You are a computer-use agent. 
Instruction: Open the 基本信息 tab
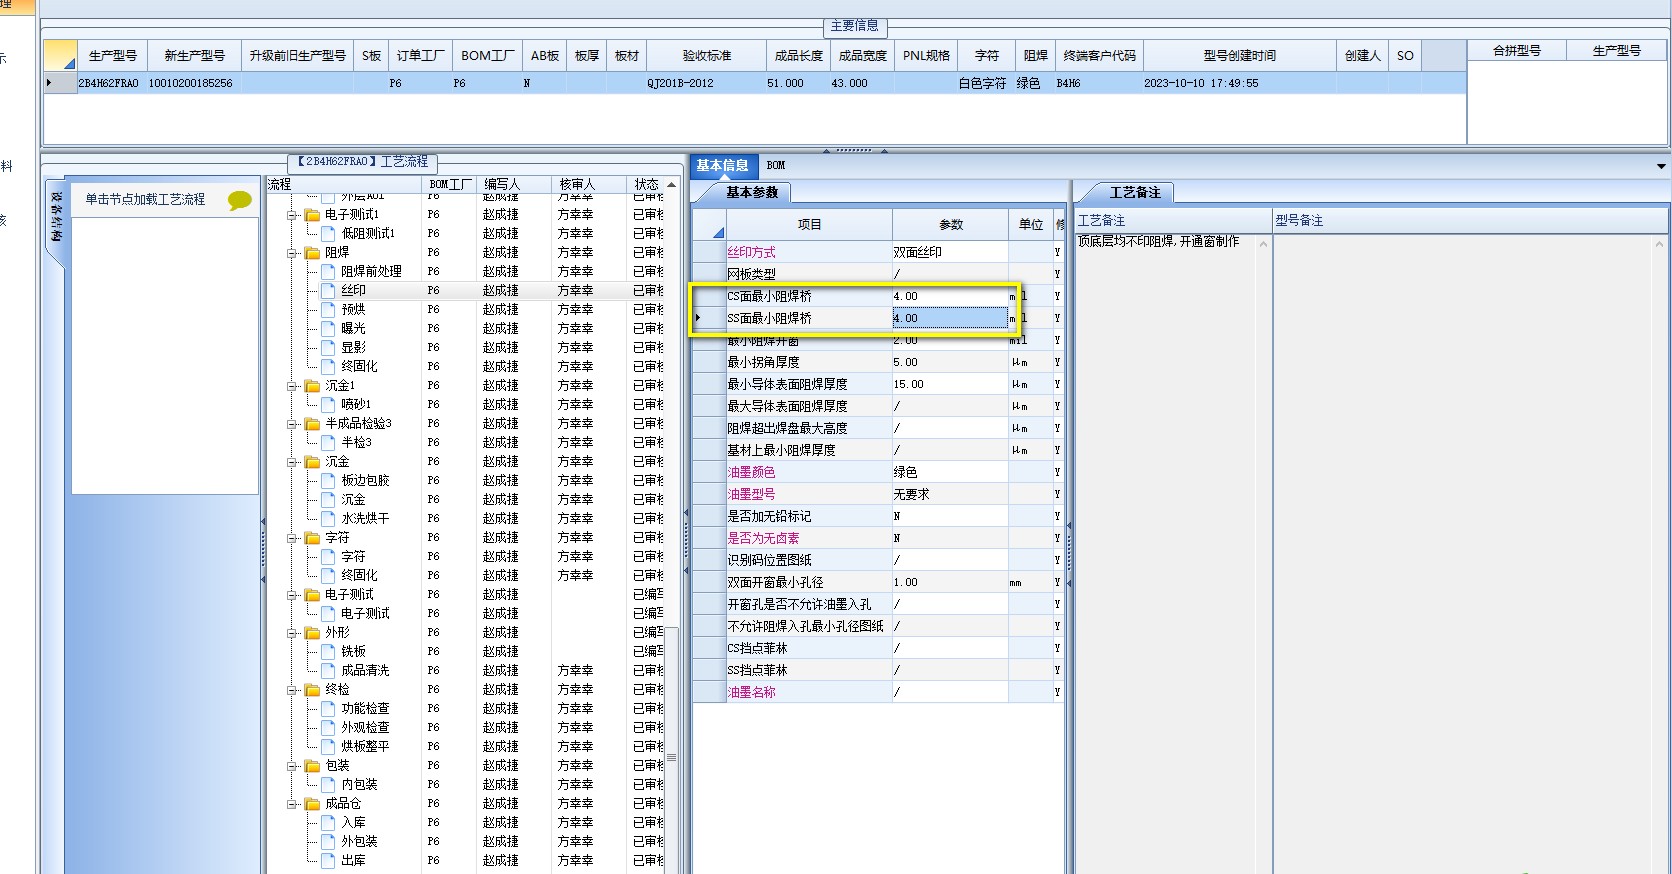click(x=722, y=165)
